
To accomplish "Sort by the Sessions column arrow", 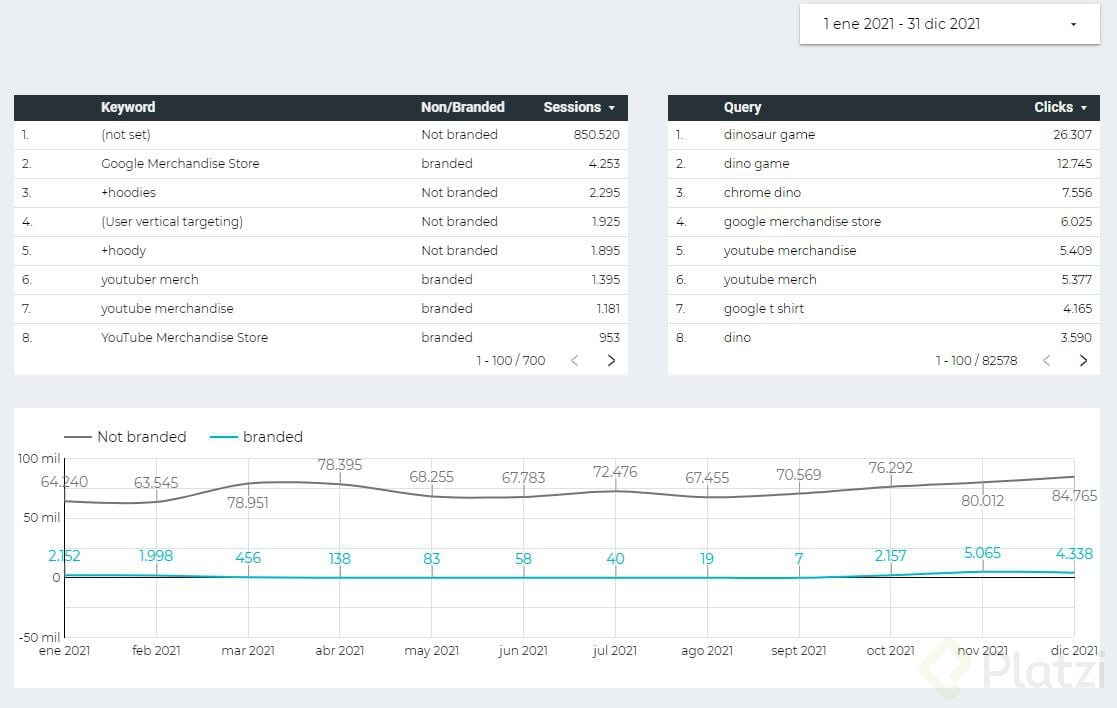I will [x=611, y=108].
